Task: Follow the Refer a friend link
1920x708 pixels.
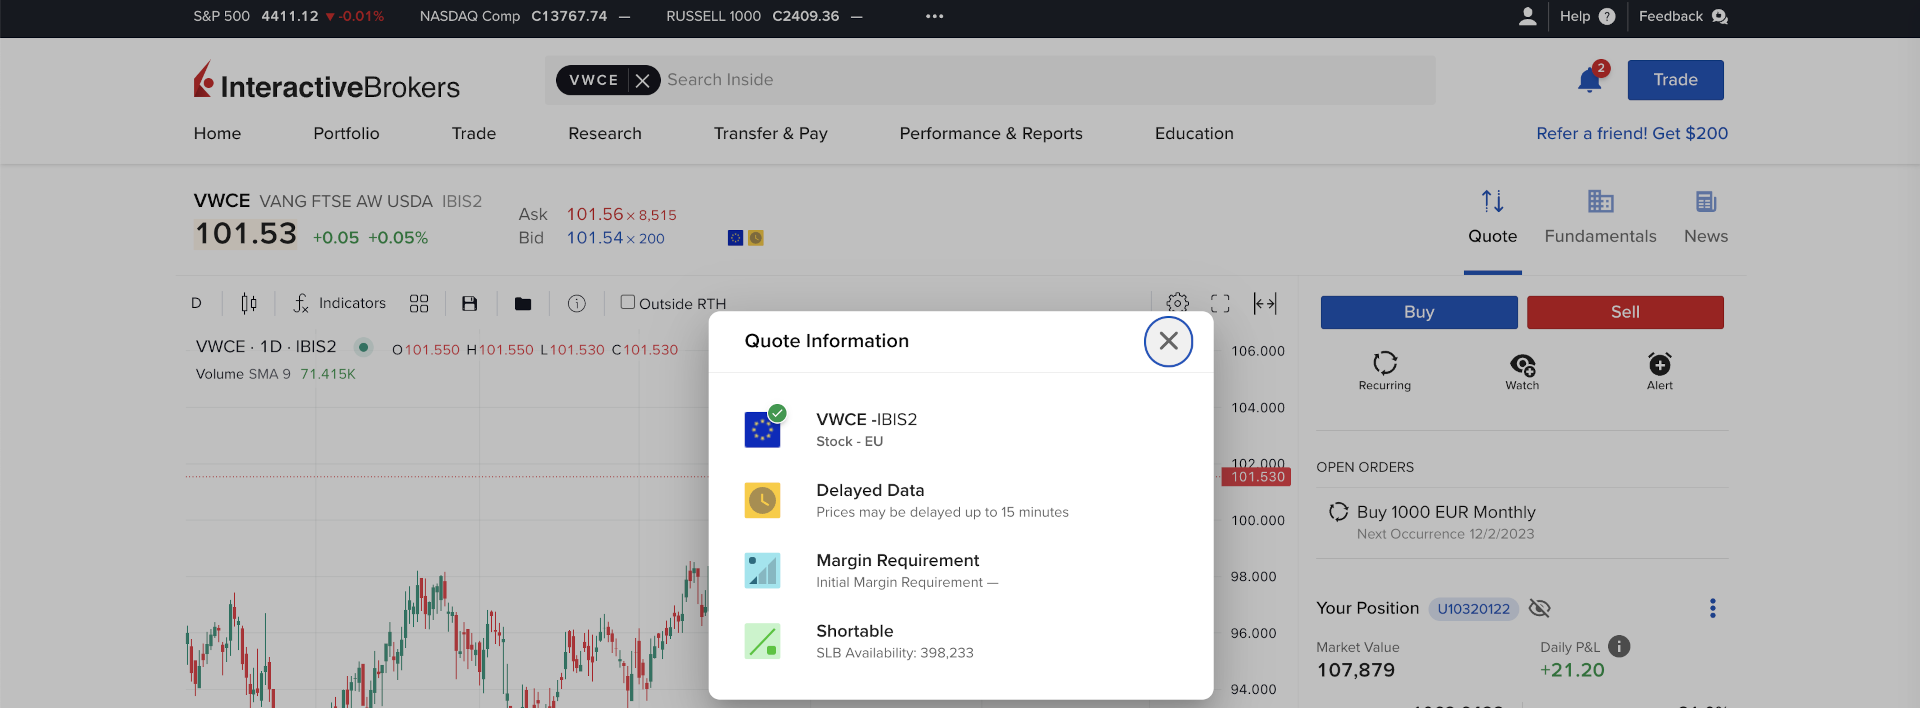Action: [x=1631, y=133]
